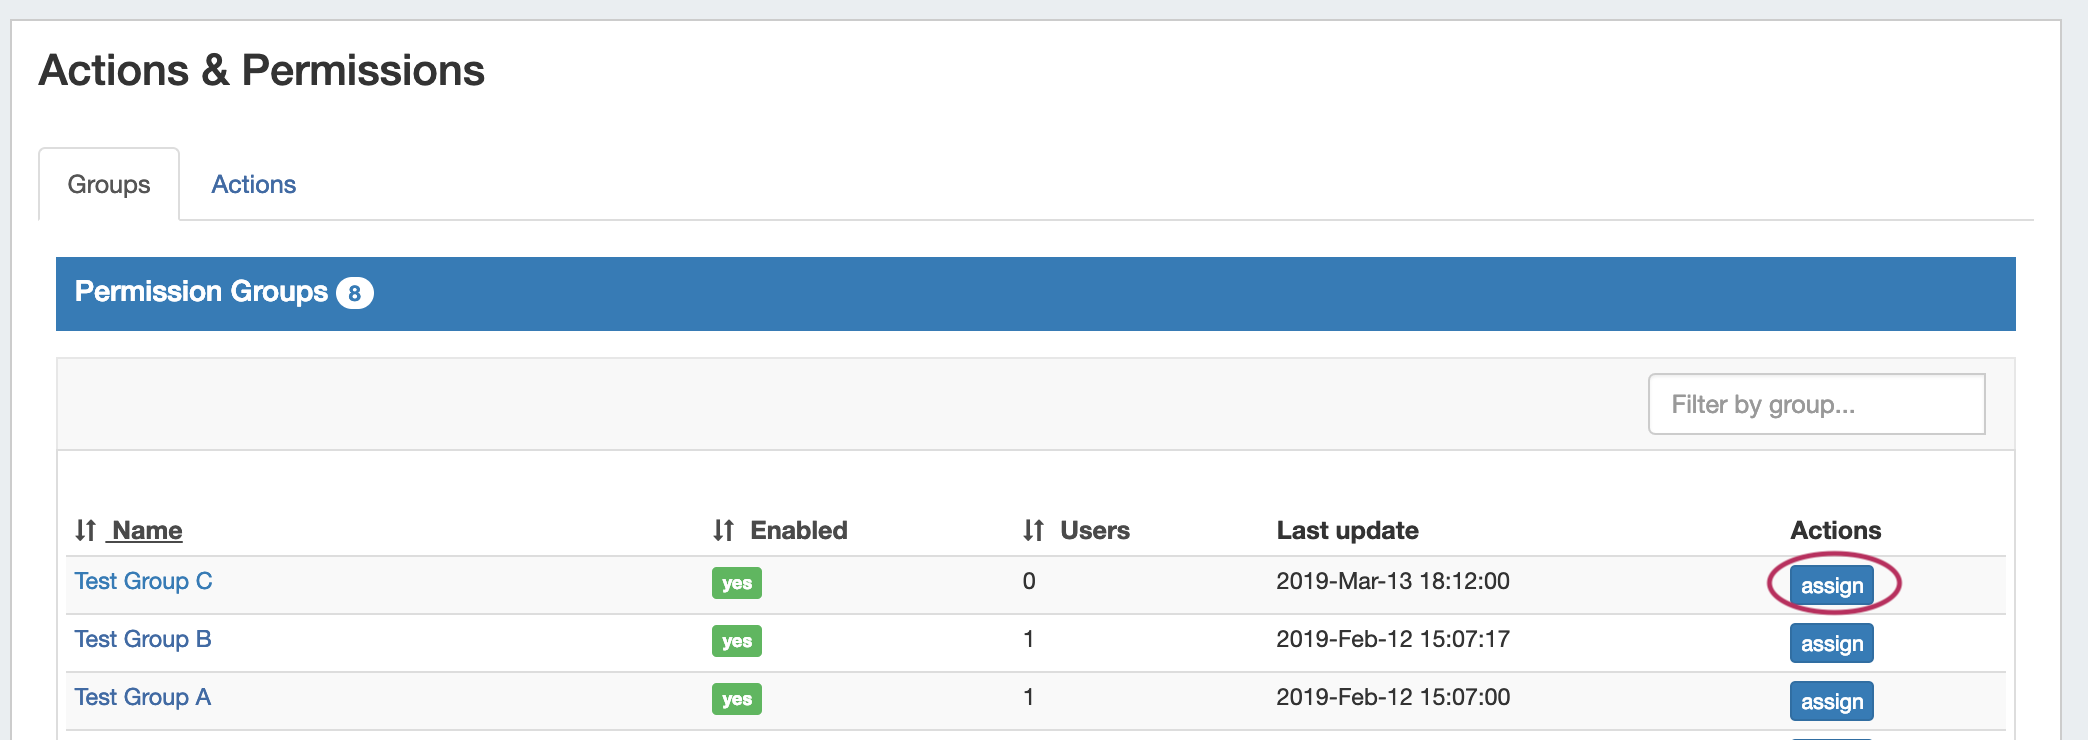Click the green yes badge for Test Group C
The width and height of the screenshot is (2088, 740).
click(736, 583)
